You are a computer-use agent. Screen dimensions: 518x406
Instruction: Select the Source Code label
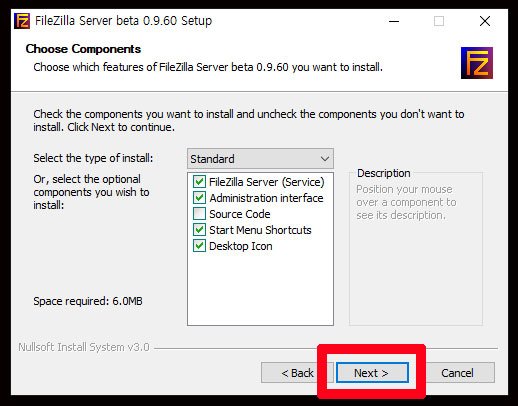240,214
